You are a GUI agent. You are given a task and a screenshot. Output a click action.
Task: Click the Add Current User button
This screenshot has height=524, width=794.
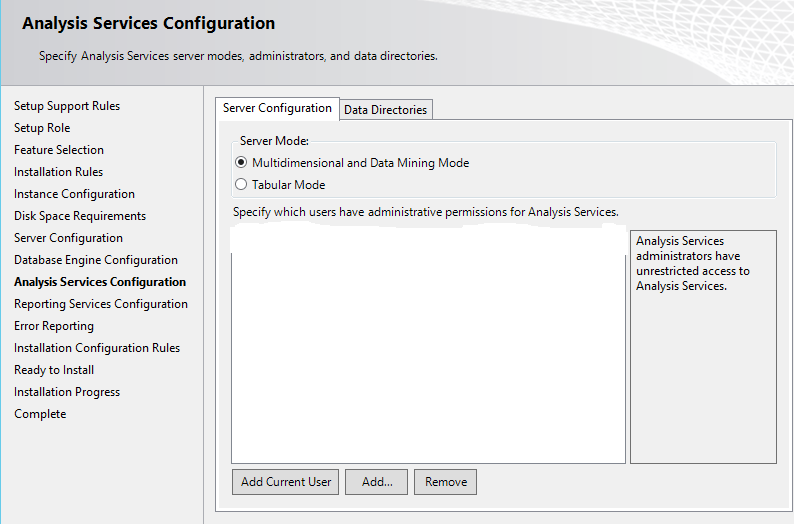click(286, 482)
